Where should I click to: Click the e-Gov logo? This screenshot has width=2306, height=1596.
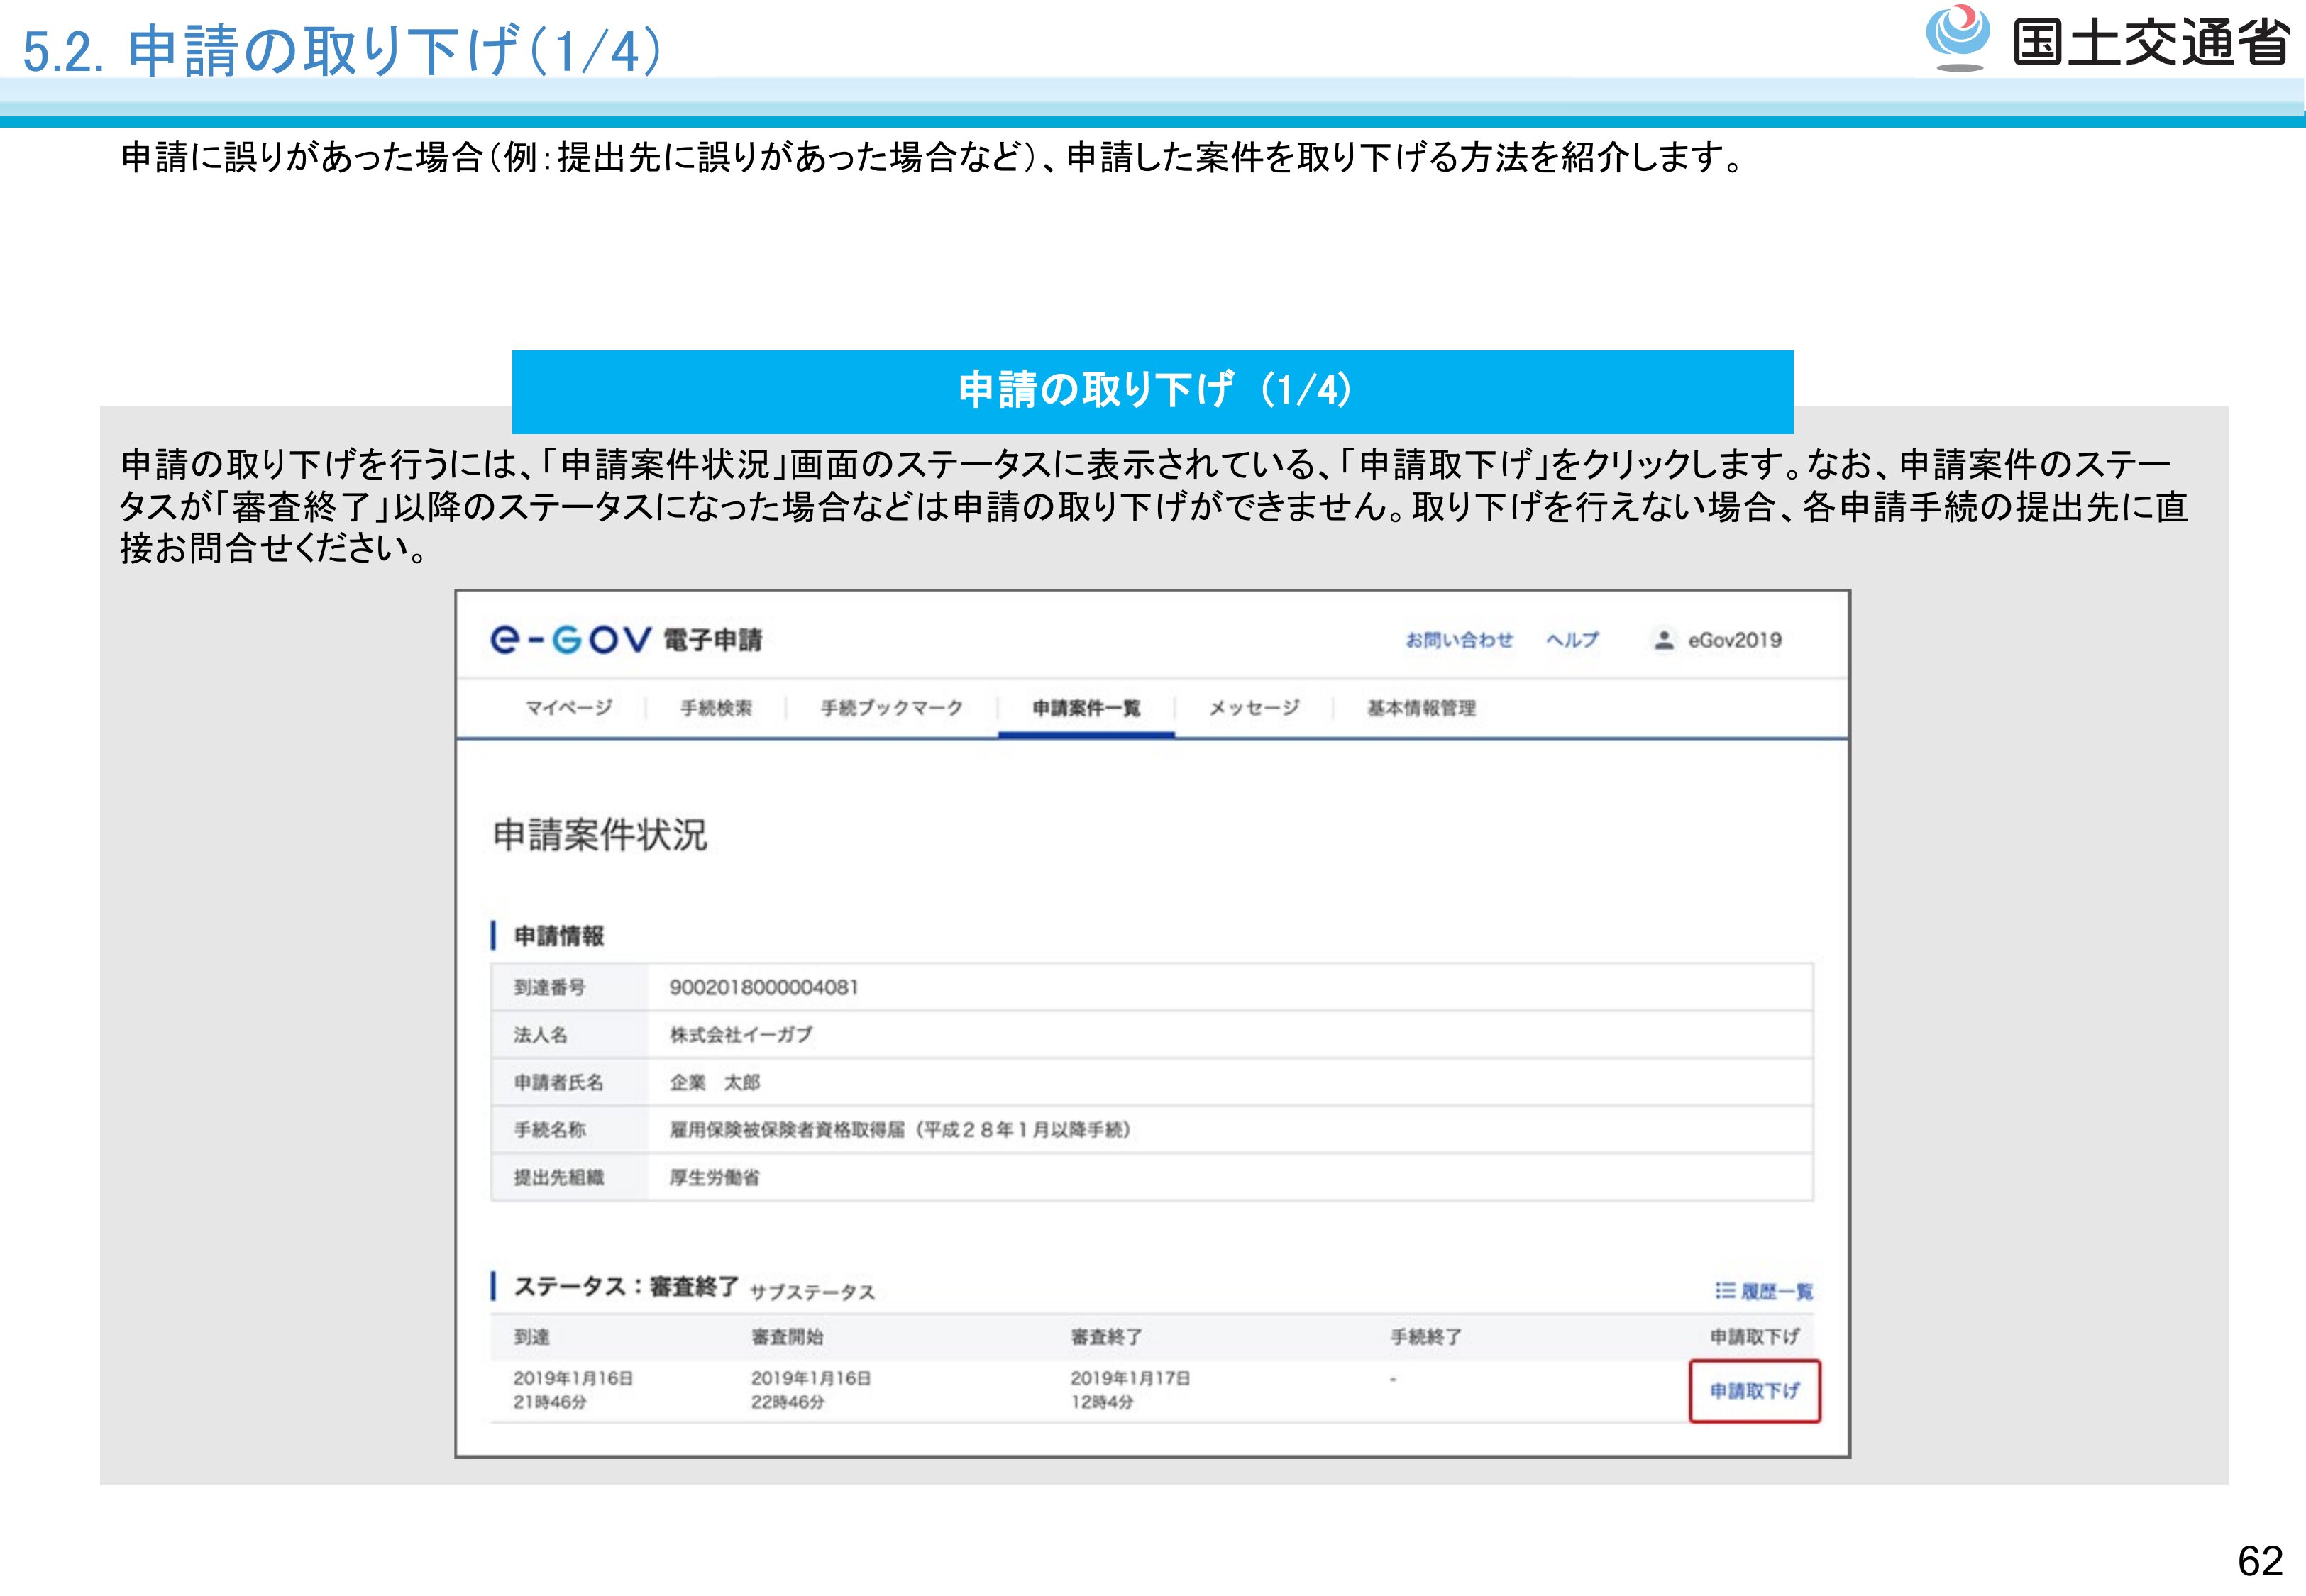[571, 640]
